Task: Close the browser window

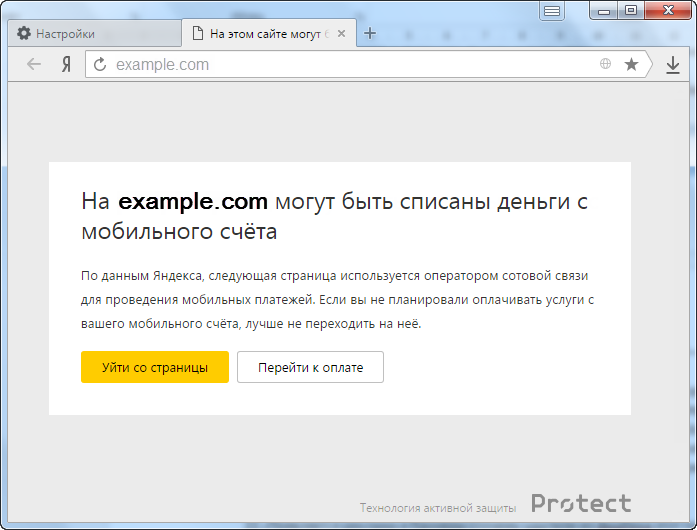Action: 668,10
